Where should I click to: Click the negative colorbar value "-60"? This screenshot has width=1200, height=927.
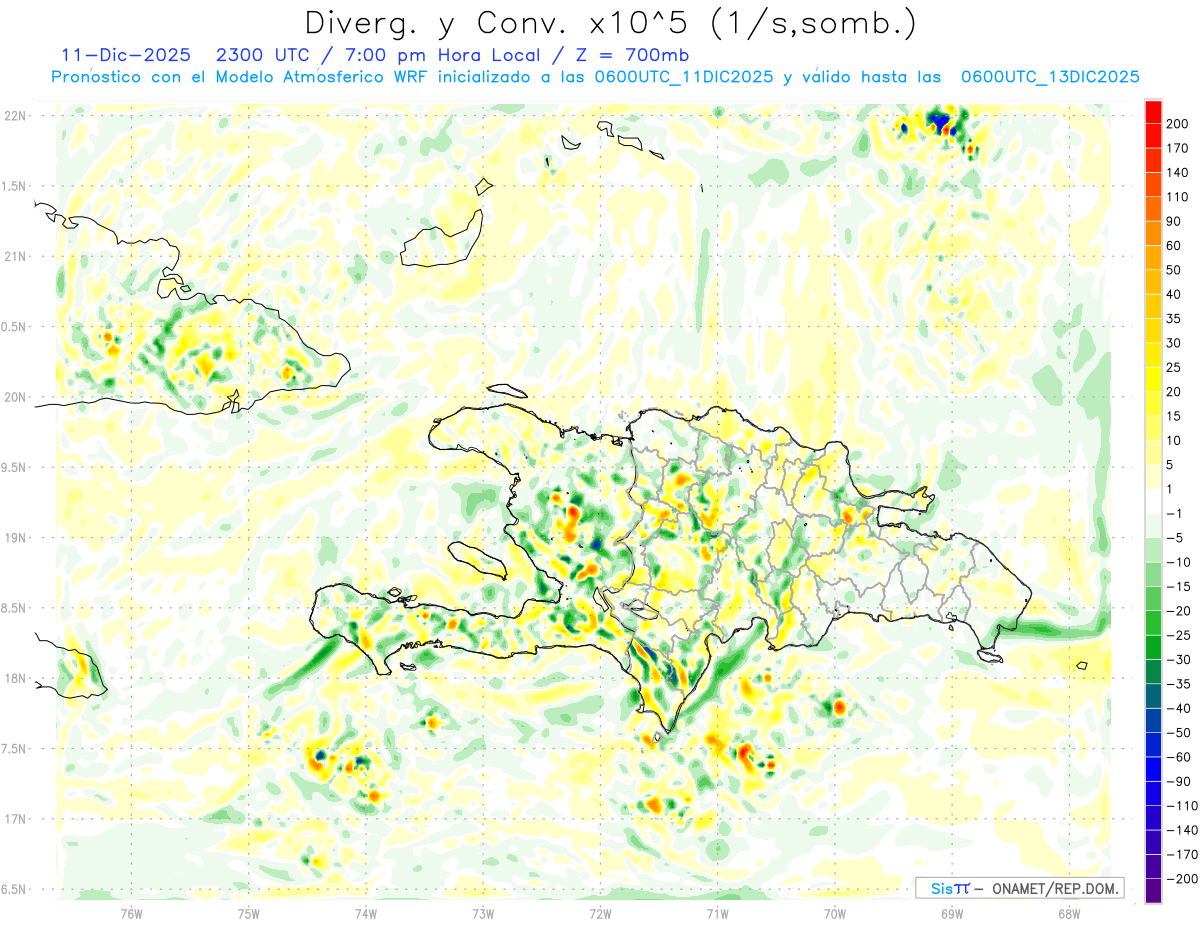(x=1179, y=757)
